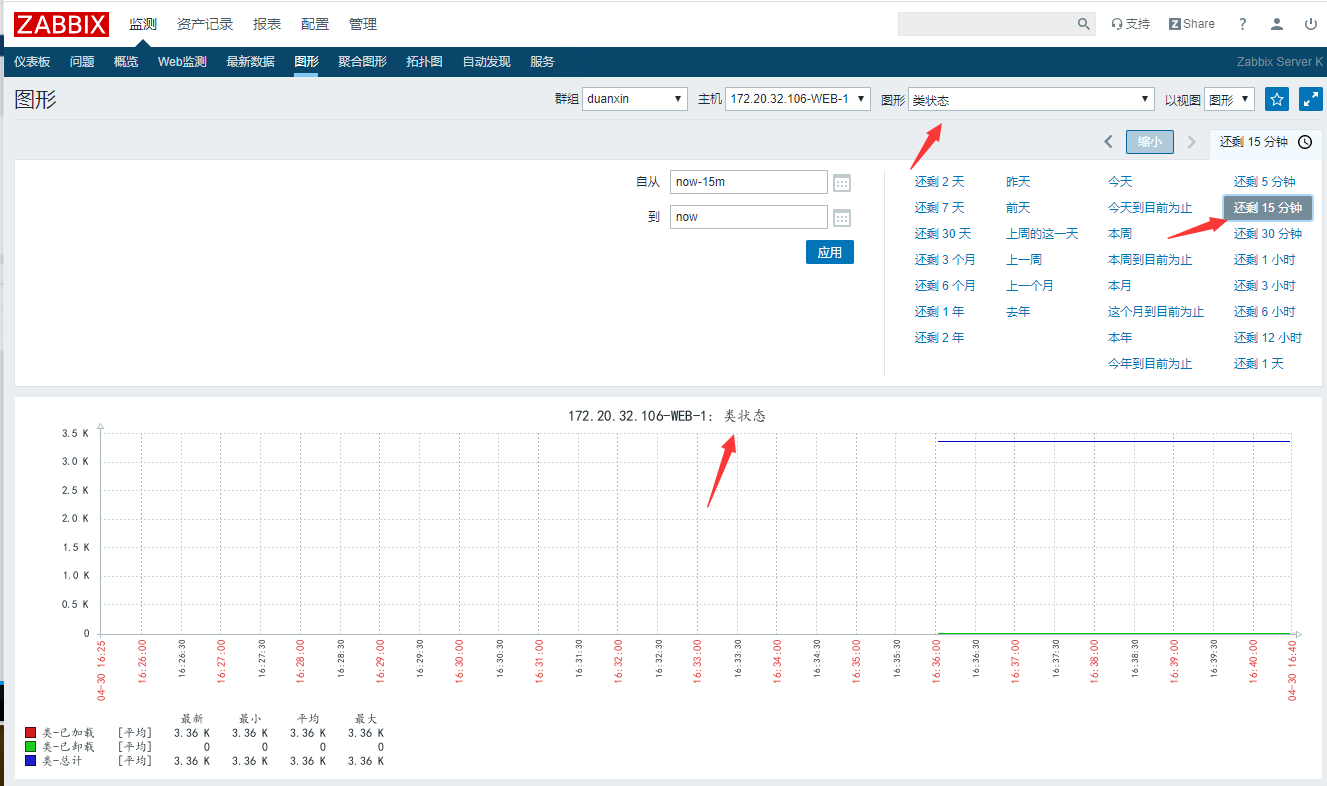The width and height of the screenshot is (1327, 786).
Task: Open the 报表 main menu
Action: [267, 24]
